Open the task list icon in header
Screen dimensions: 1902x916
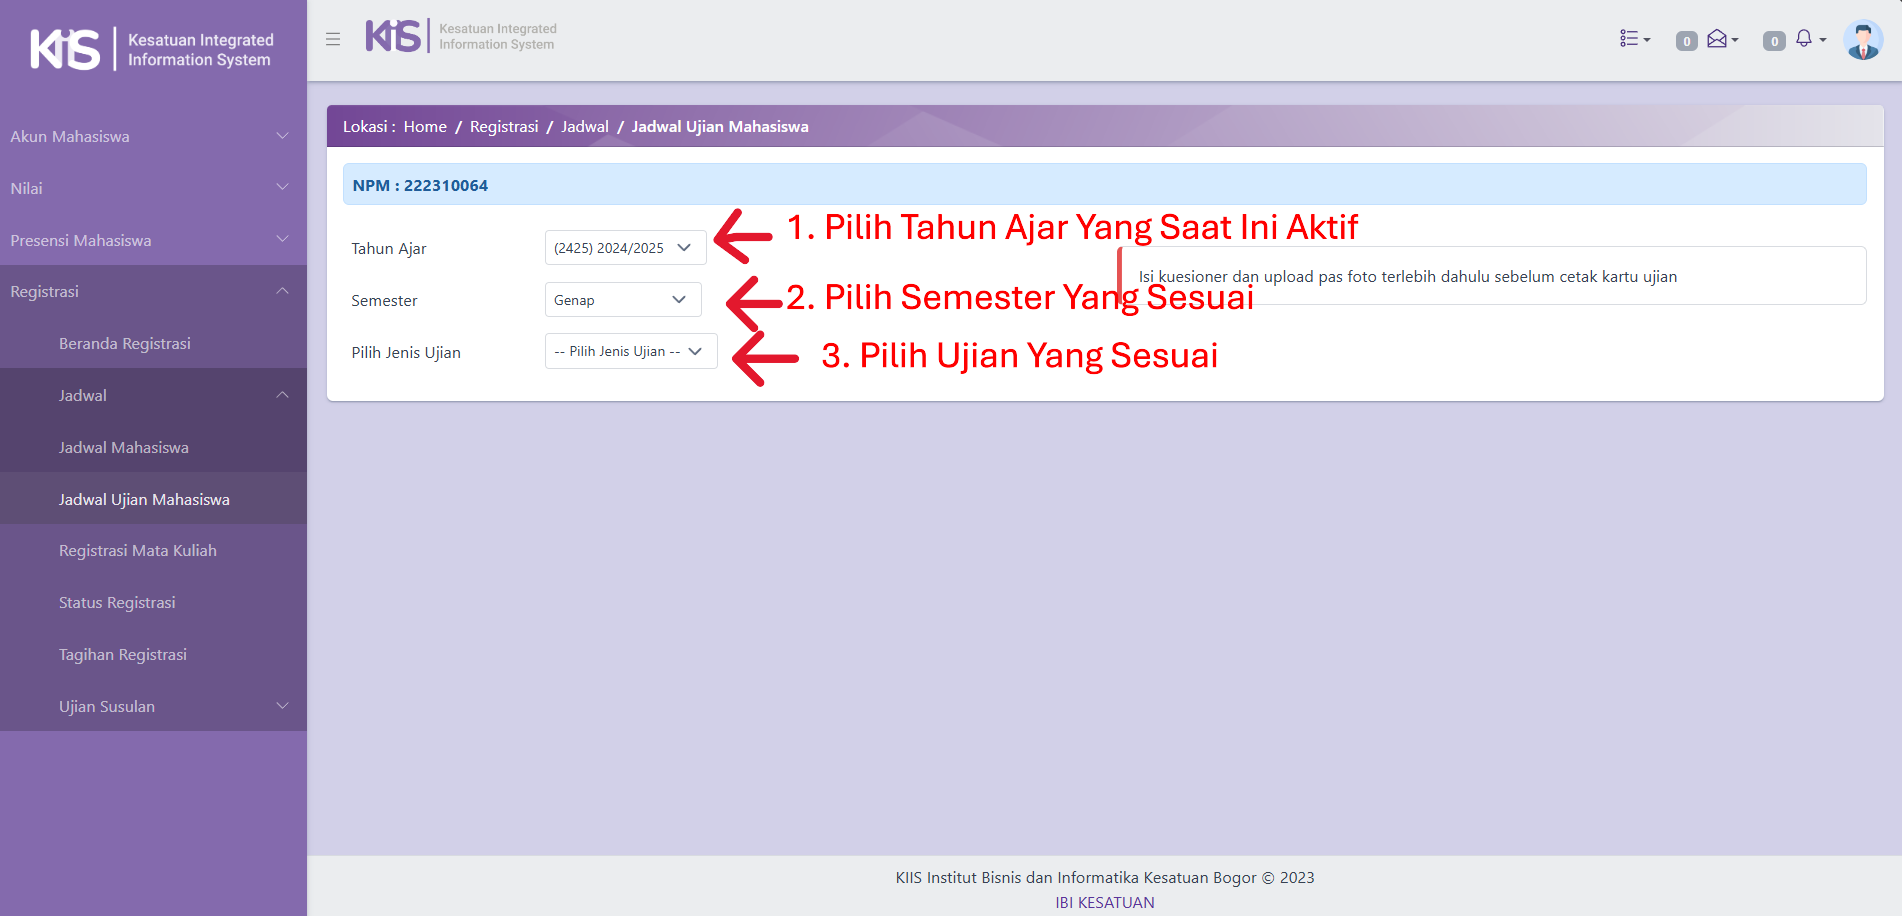tap(1634, 39)
